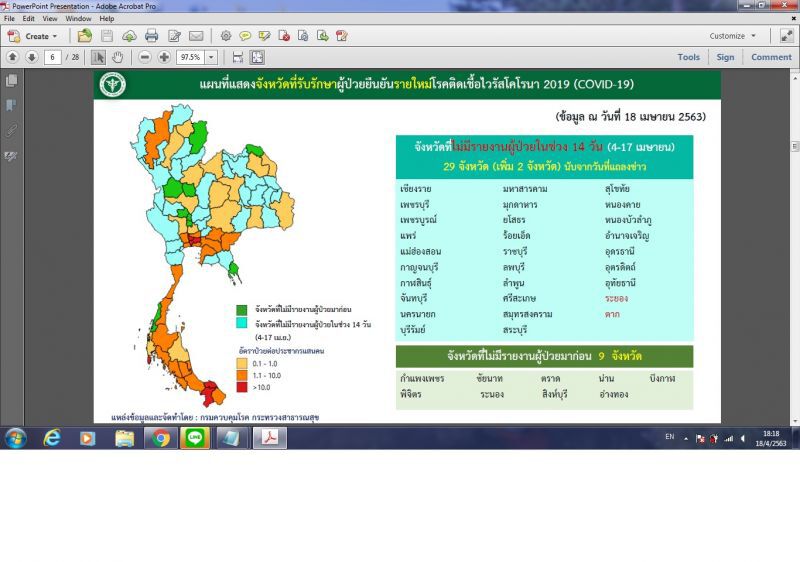Show the Bookmarks panel icon
Image resolution: width=800 pixels, height=562 pixels.
(11, 106)
